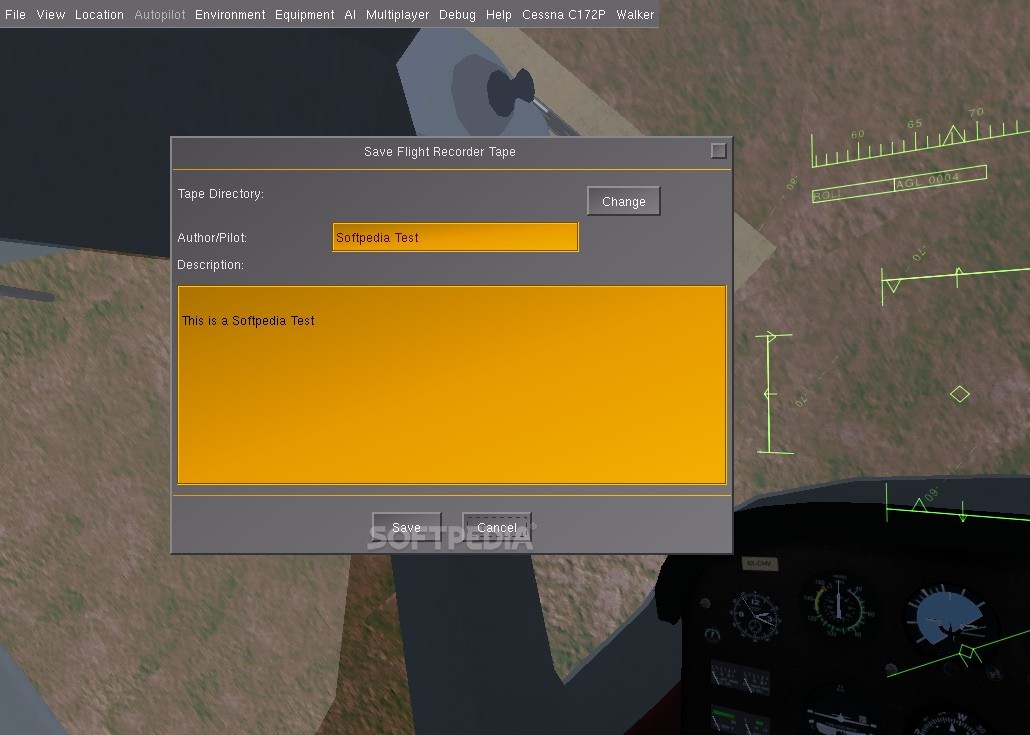Open the Autopilot menu

pos(160,14)
